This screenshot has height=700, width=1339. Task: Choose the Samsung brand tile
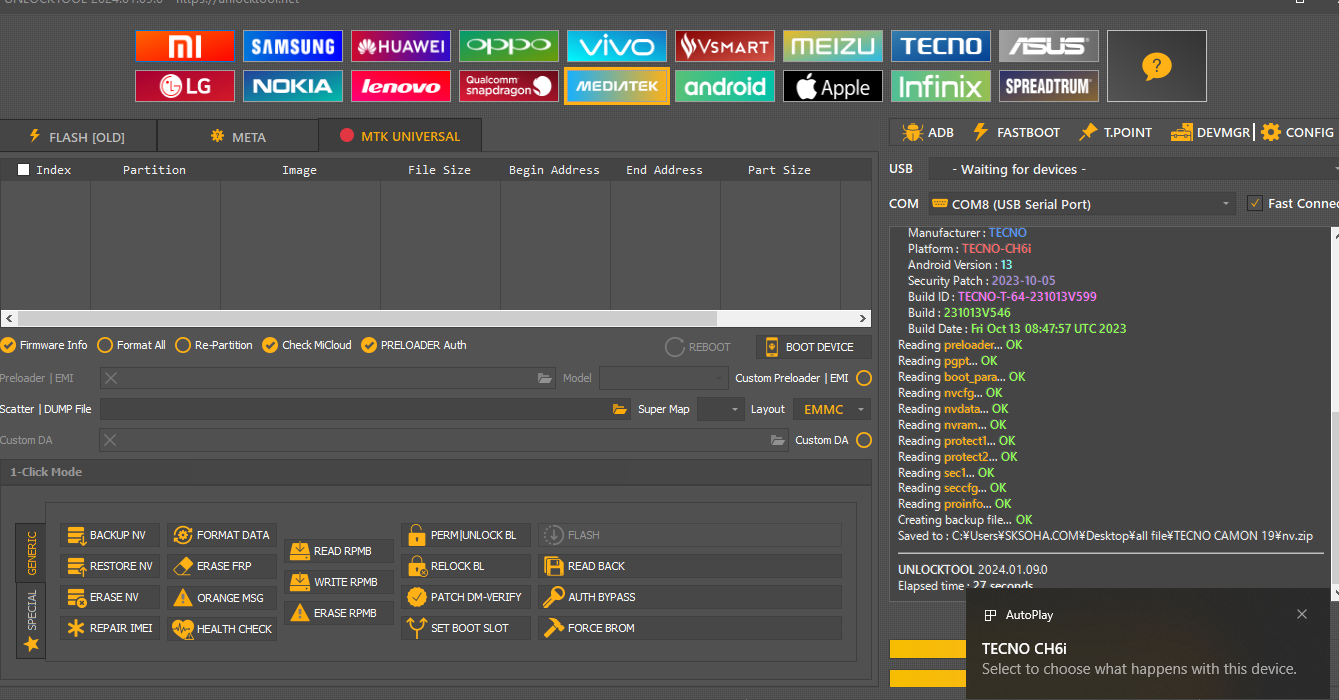(x=293, y=46)
